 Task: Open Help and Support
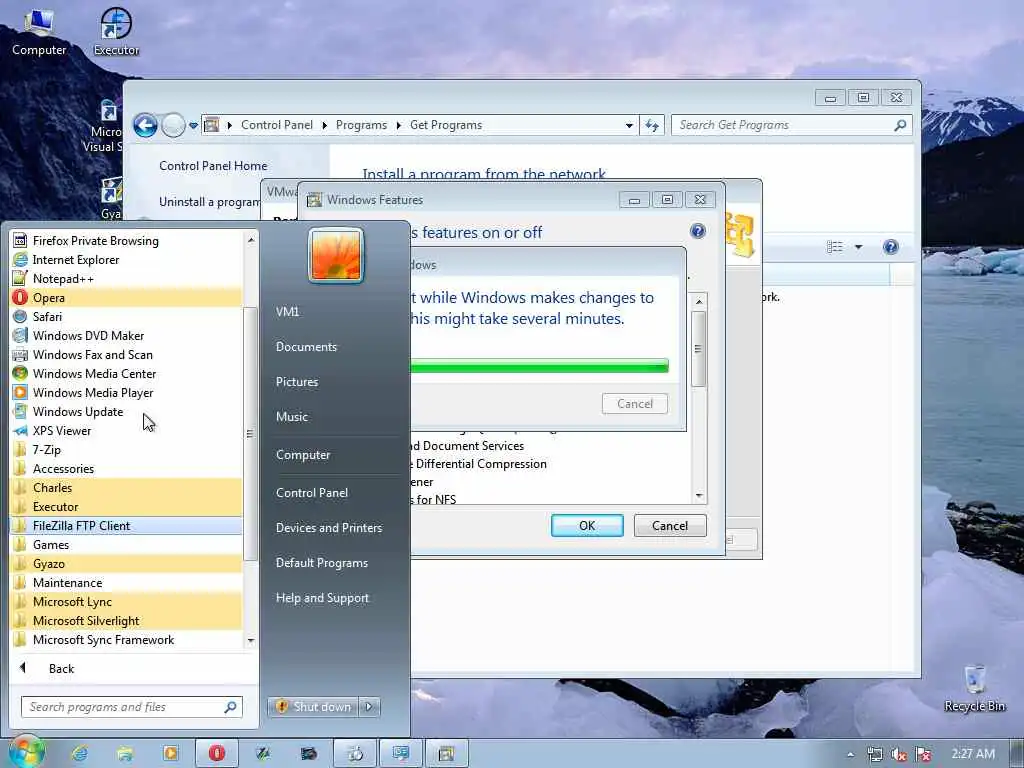(x=323, y=598)
